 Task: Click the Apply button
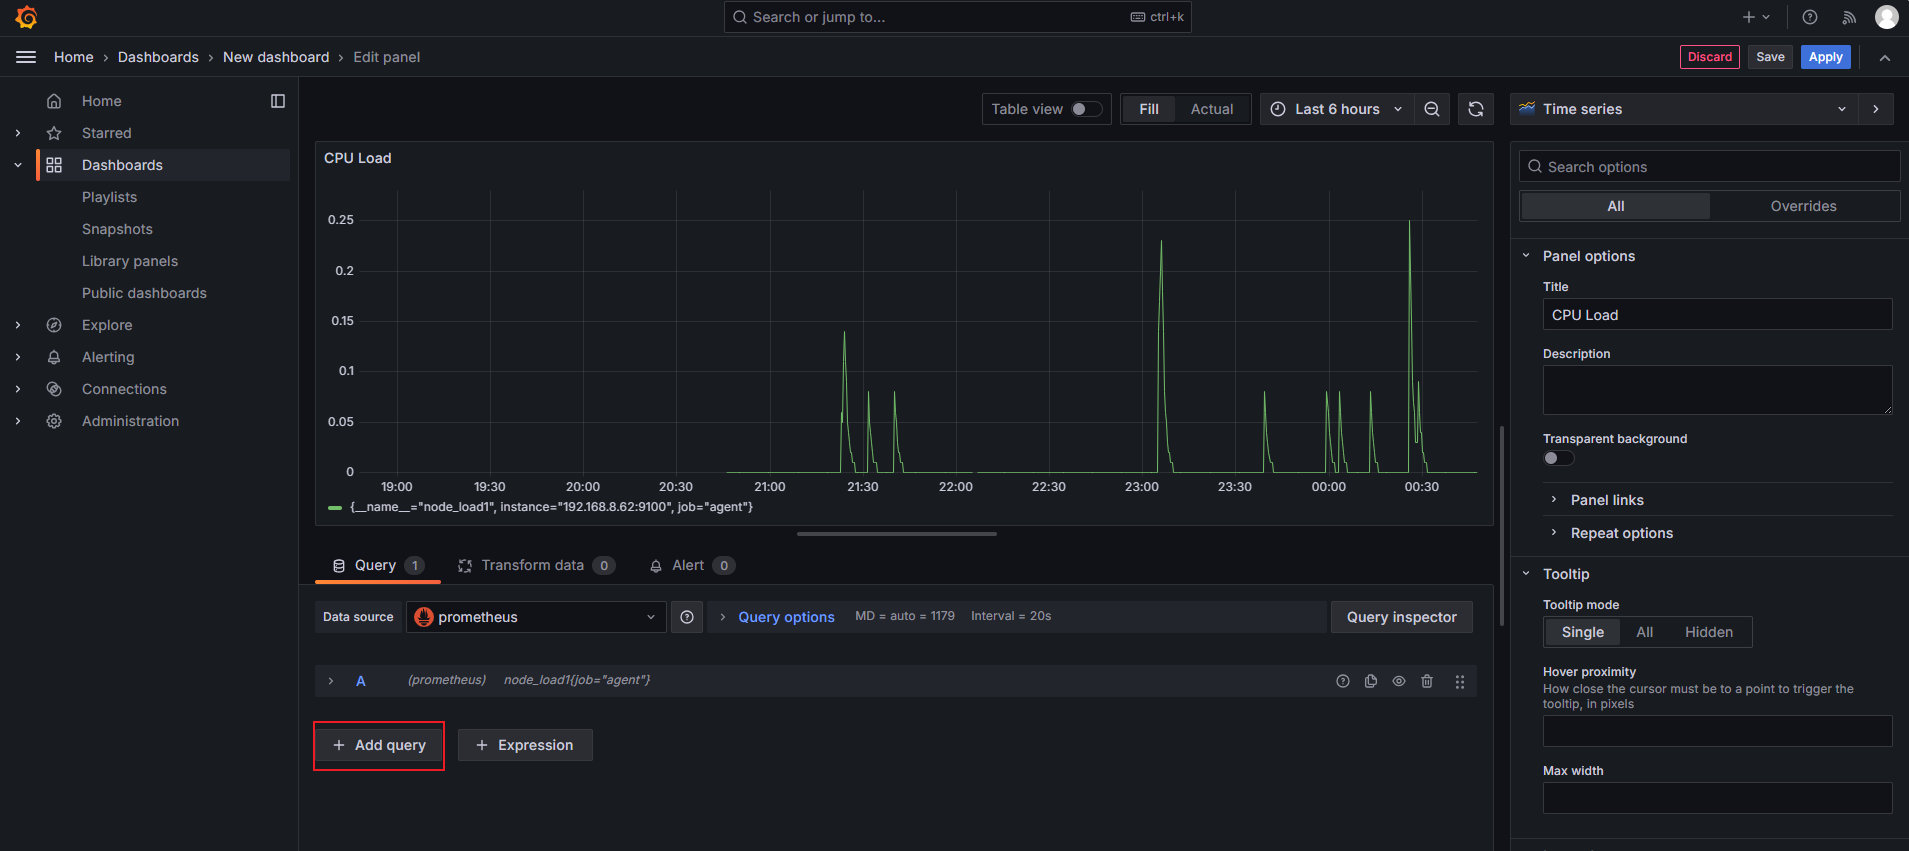click(x=1825, y=57)
